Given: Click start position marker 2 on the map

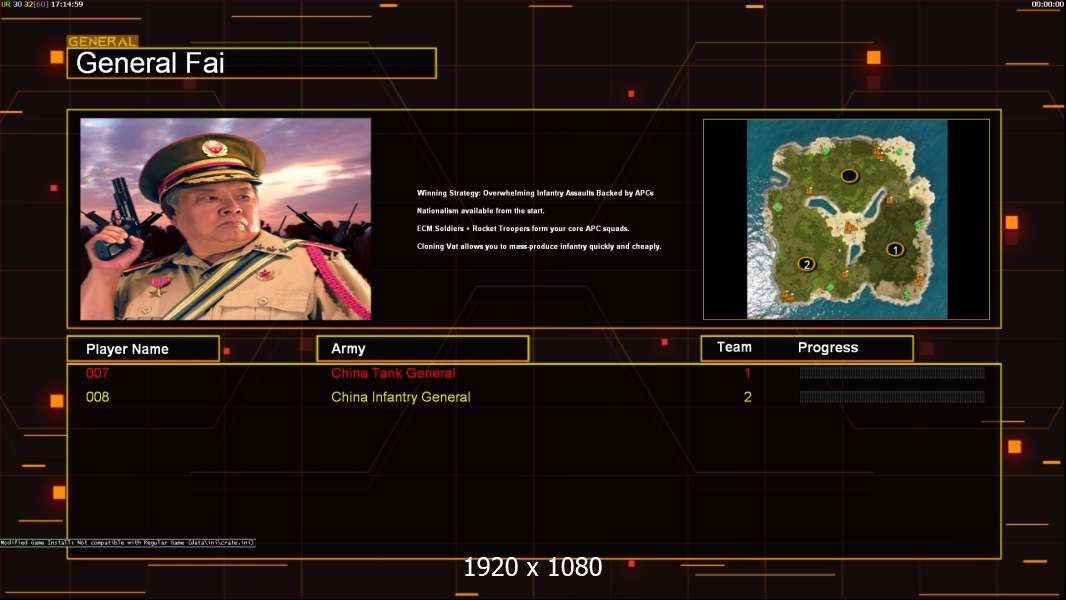Looking at the screenshot, I should [806, 264].
